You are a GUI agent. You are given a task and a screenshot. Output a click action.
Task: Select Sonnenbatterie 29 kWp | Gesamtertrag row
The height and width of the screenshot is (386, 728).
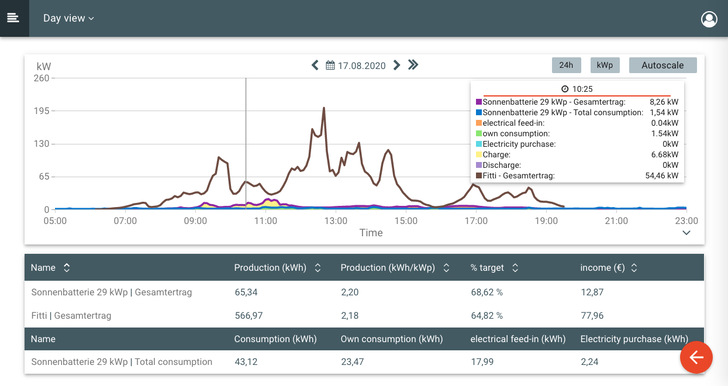tap(364, 292)
